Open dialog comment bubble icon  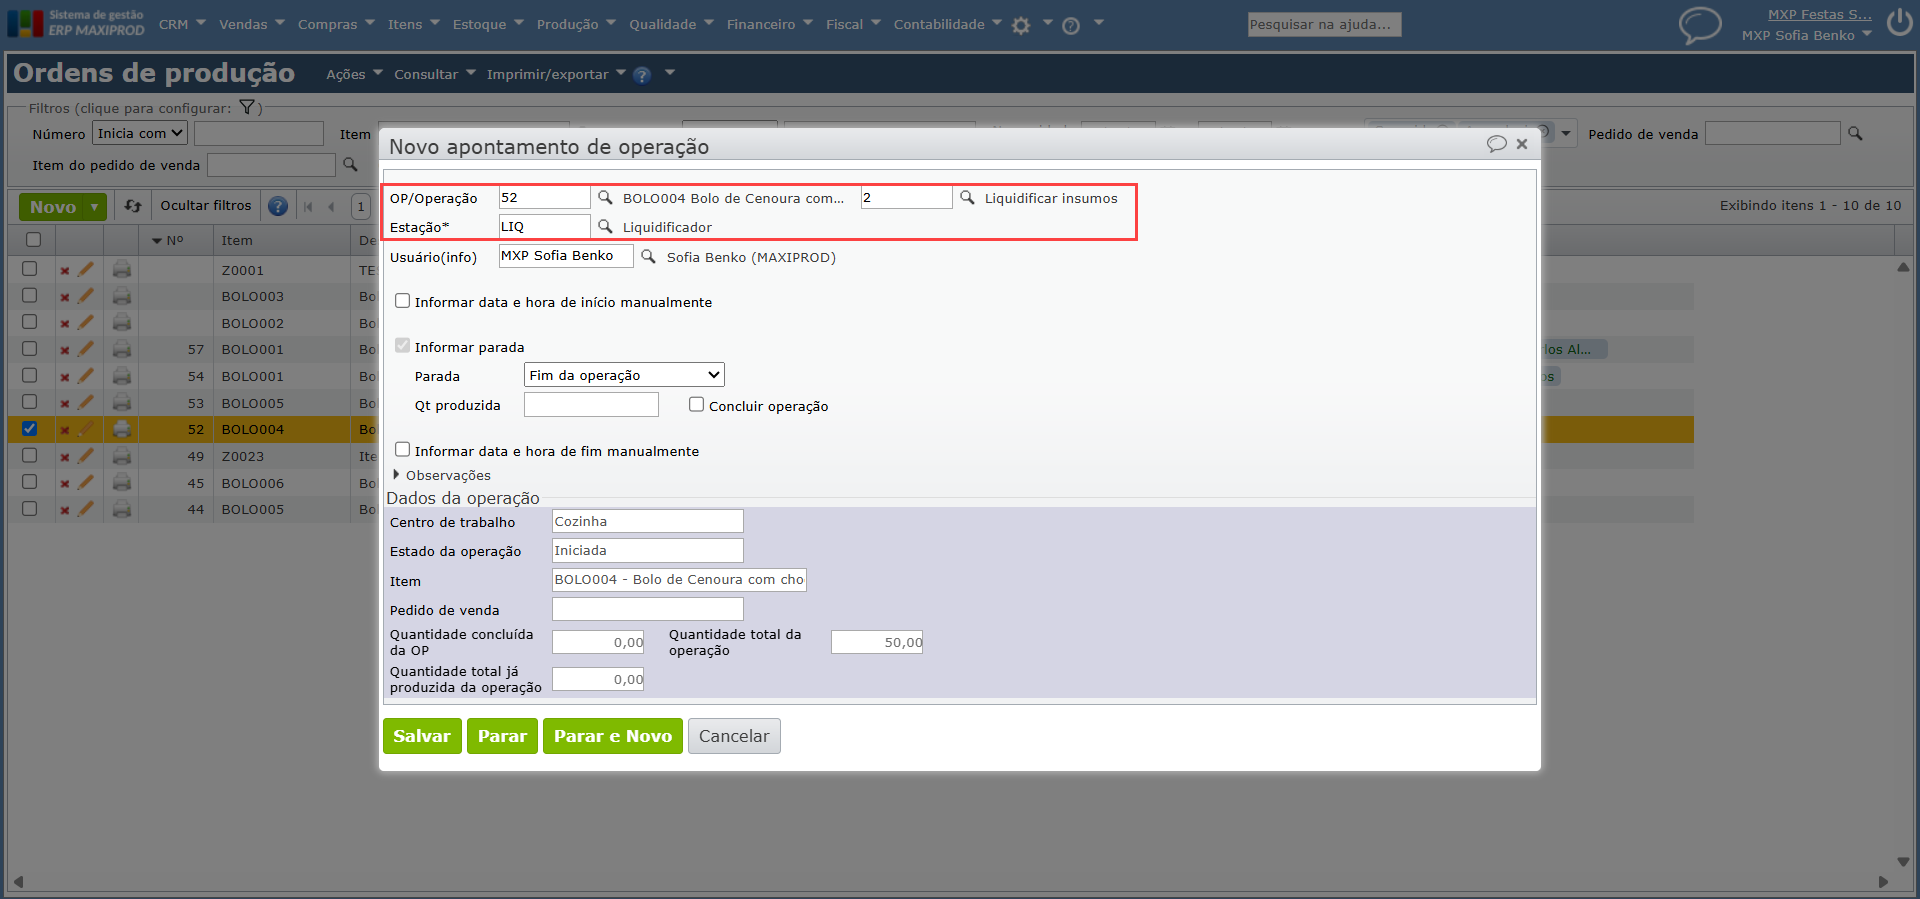(1496, 144)
